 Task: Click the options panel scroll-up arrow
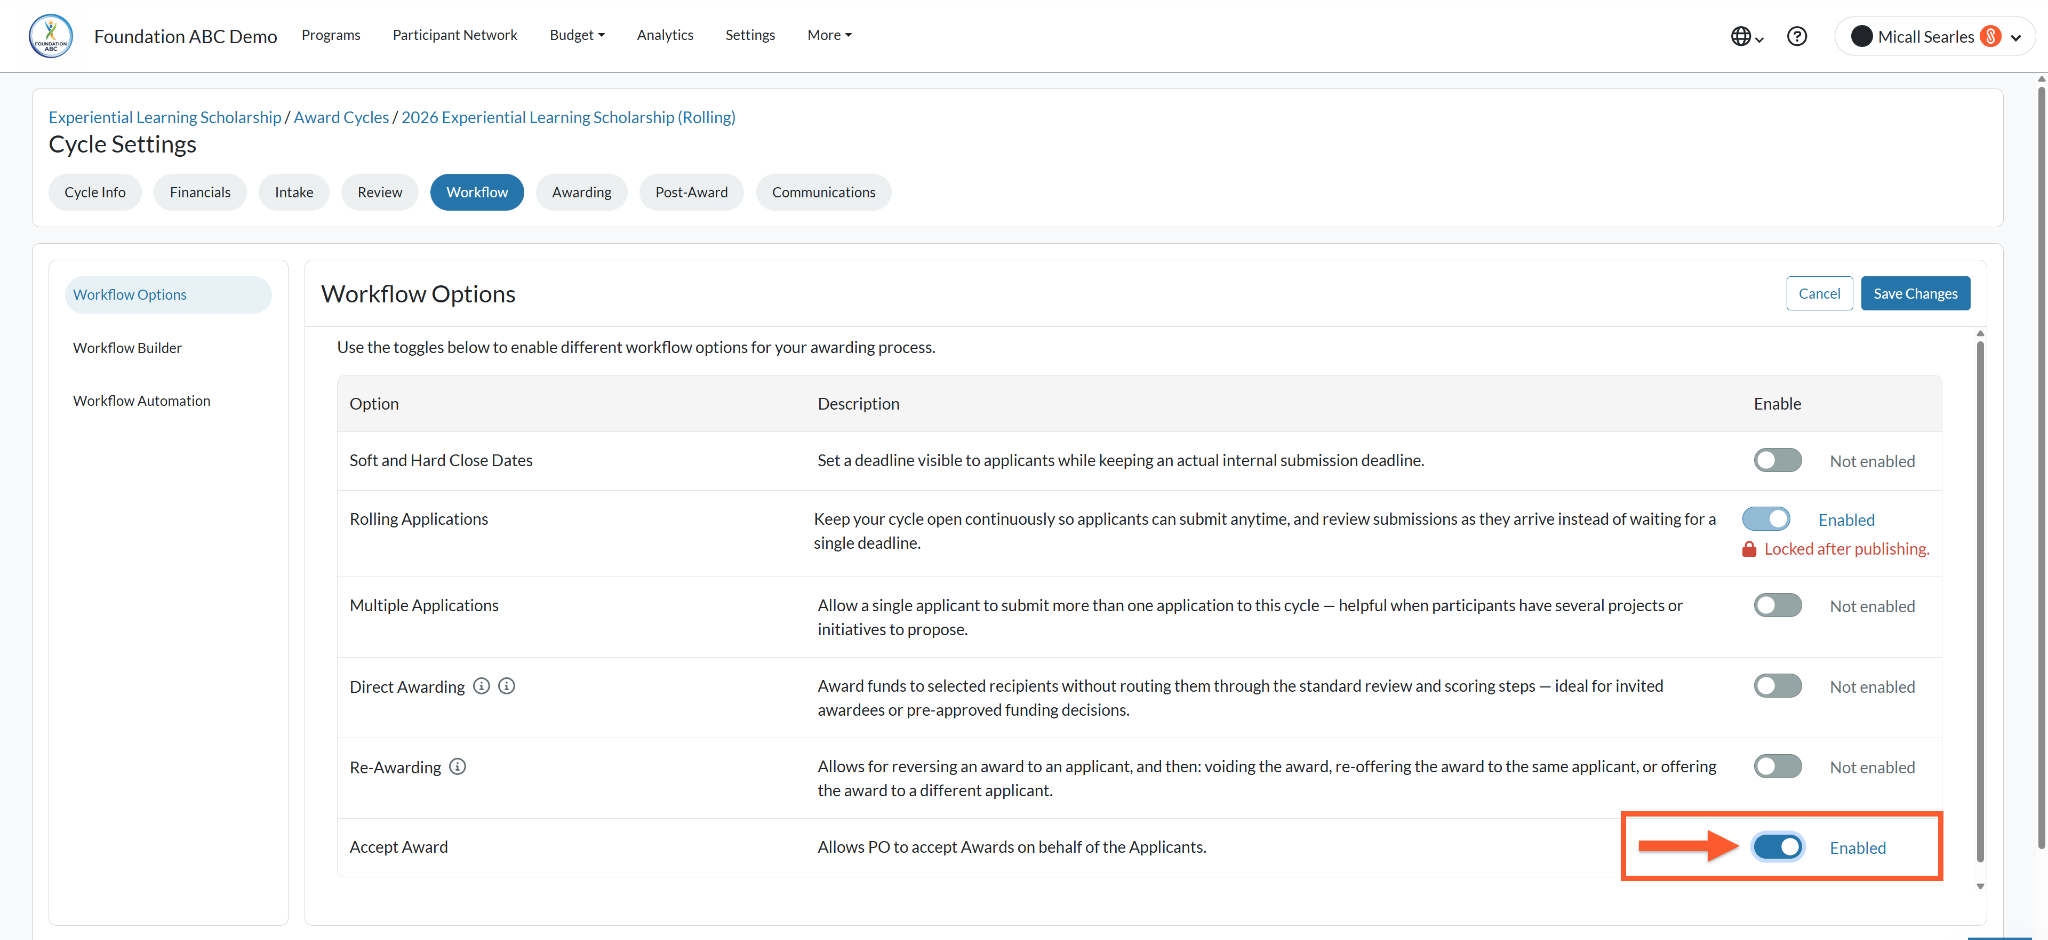1980,334
